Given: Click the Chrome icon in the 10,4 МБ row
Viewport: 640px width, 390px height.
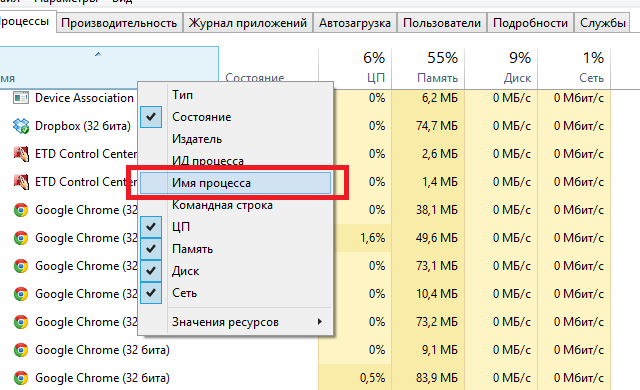Looking at the screenshot, I should (21, 294).
